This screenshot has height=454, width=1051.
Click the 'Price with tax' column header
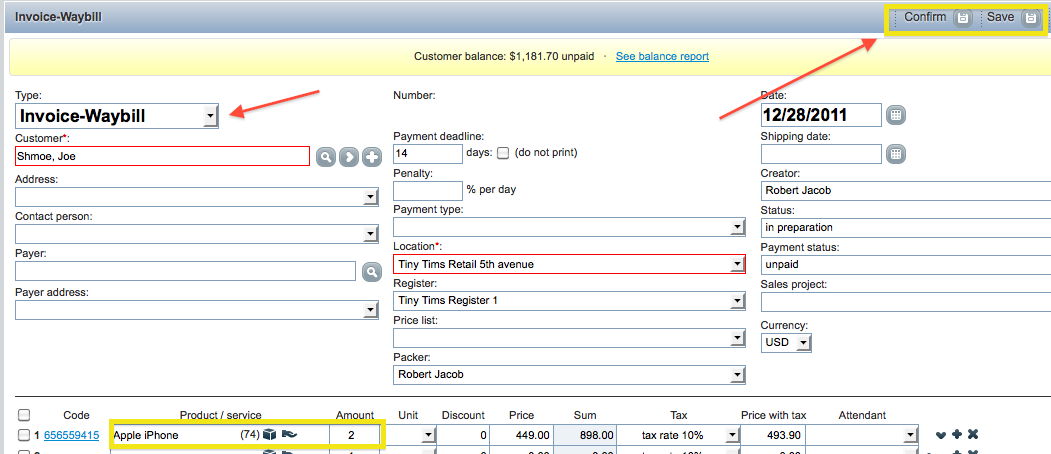pyautogui.click(x=772, y=415)
